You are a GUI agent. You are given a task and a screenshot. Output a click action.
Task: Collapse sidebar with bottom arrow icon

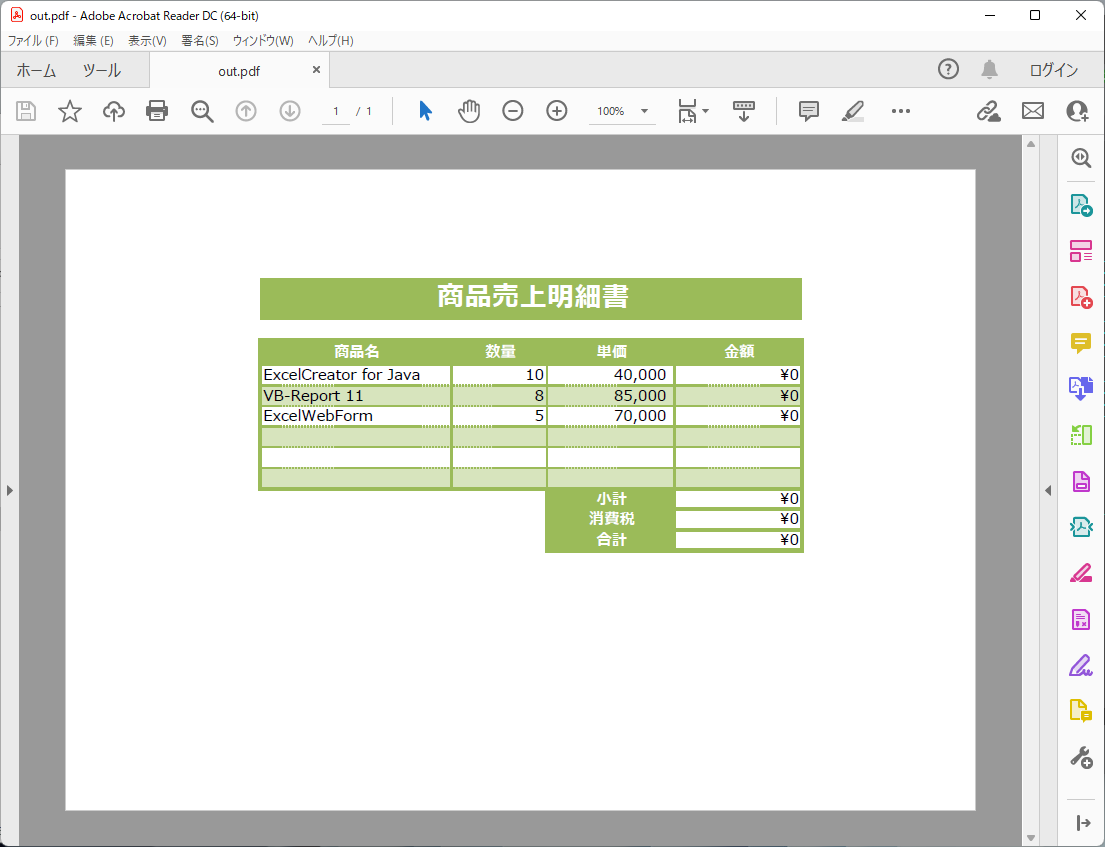point(1084,822)
